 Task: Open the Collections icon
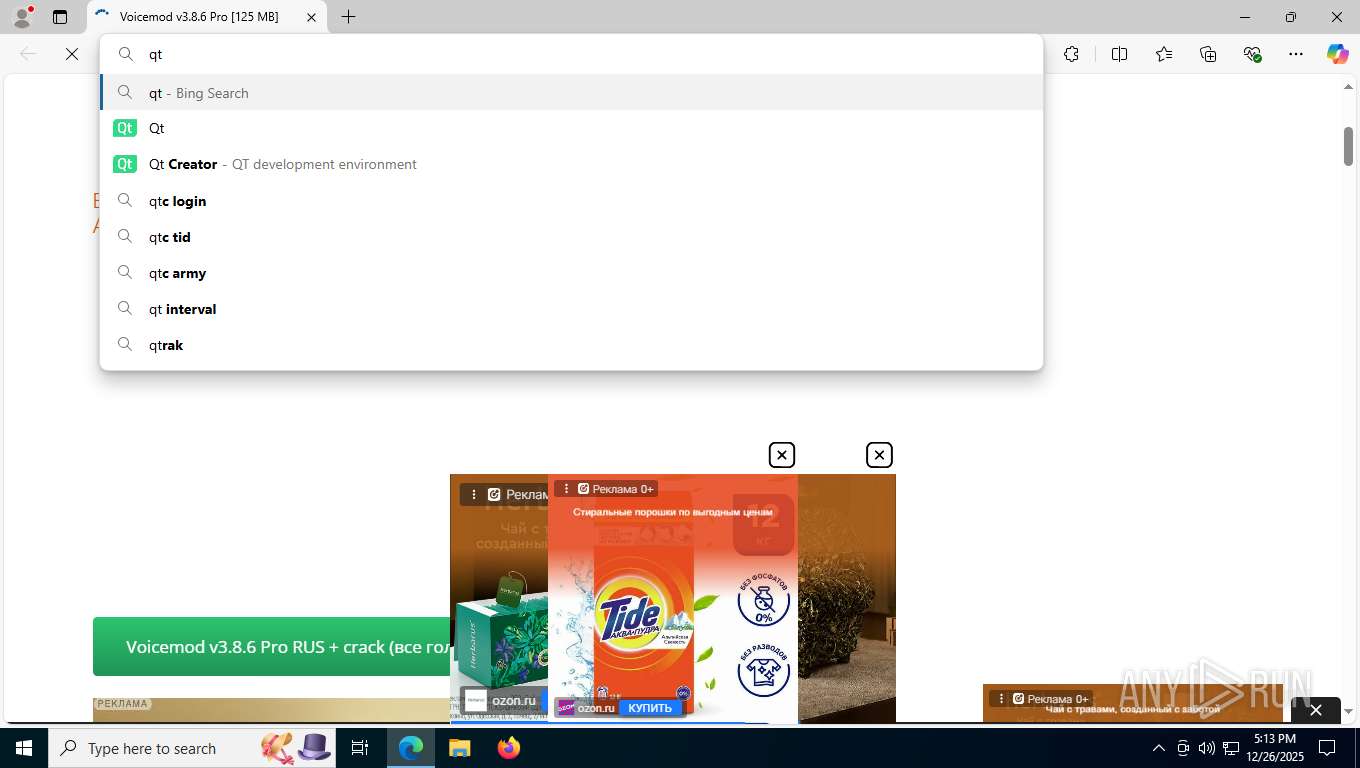(1208, 54)
